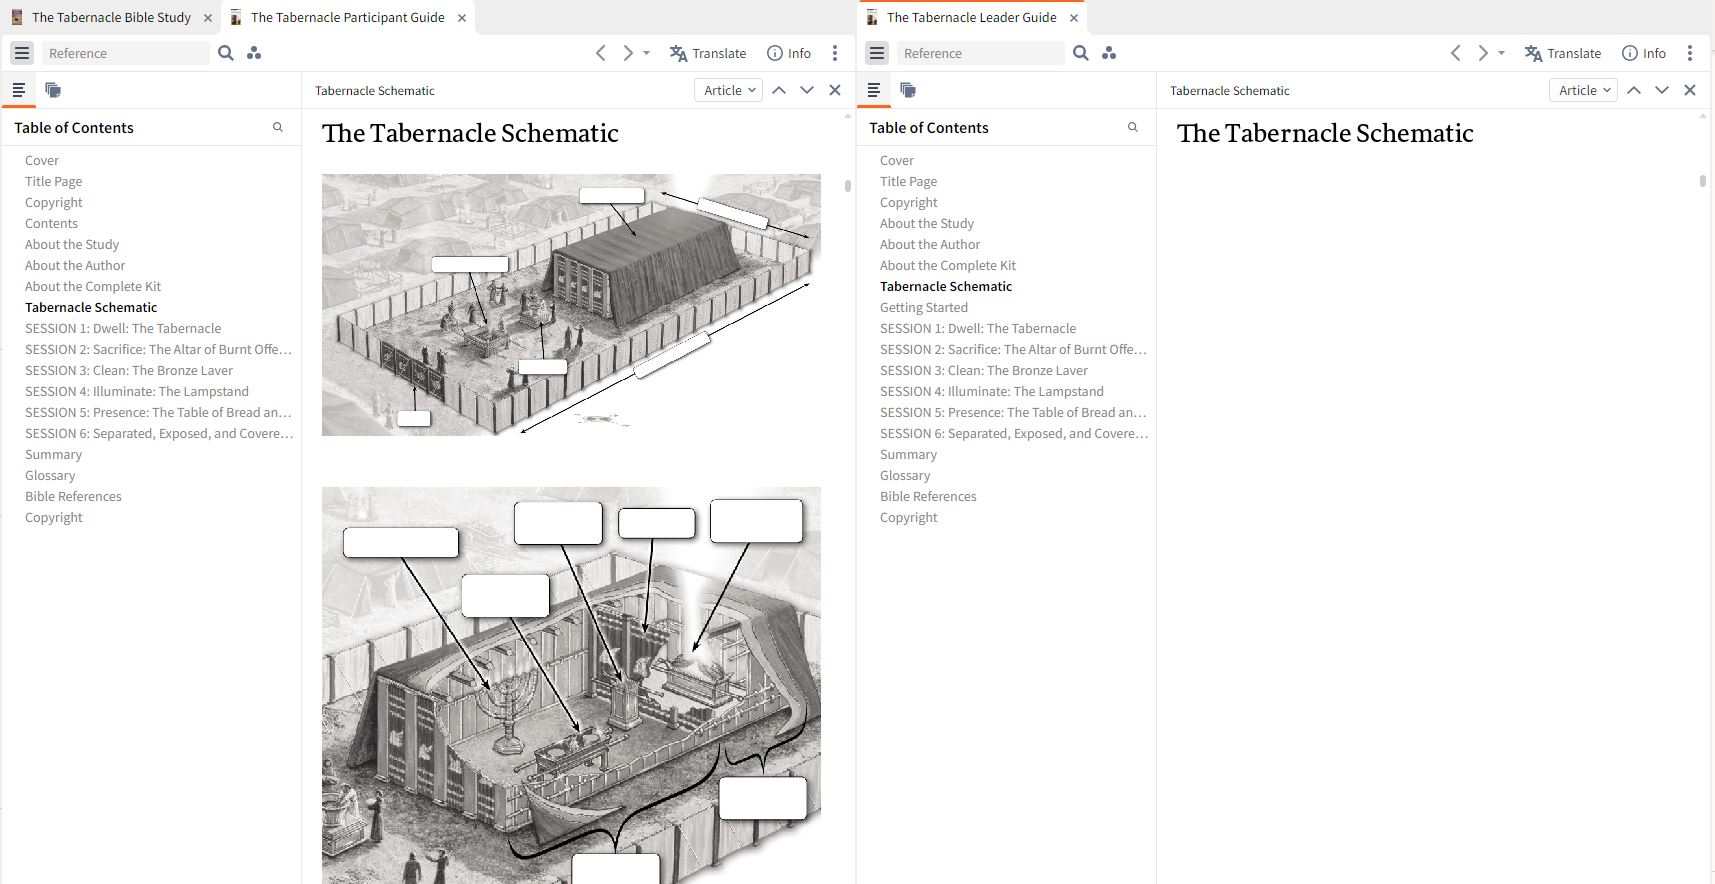Click the tabernacle courtyard schematic image

(x=571, y=305)
